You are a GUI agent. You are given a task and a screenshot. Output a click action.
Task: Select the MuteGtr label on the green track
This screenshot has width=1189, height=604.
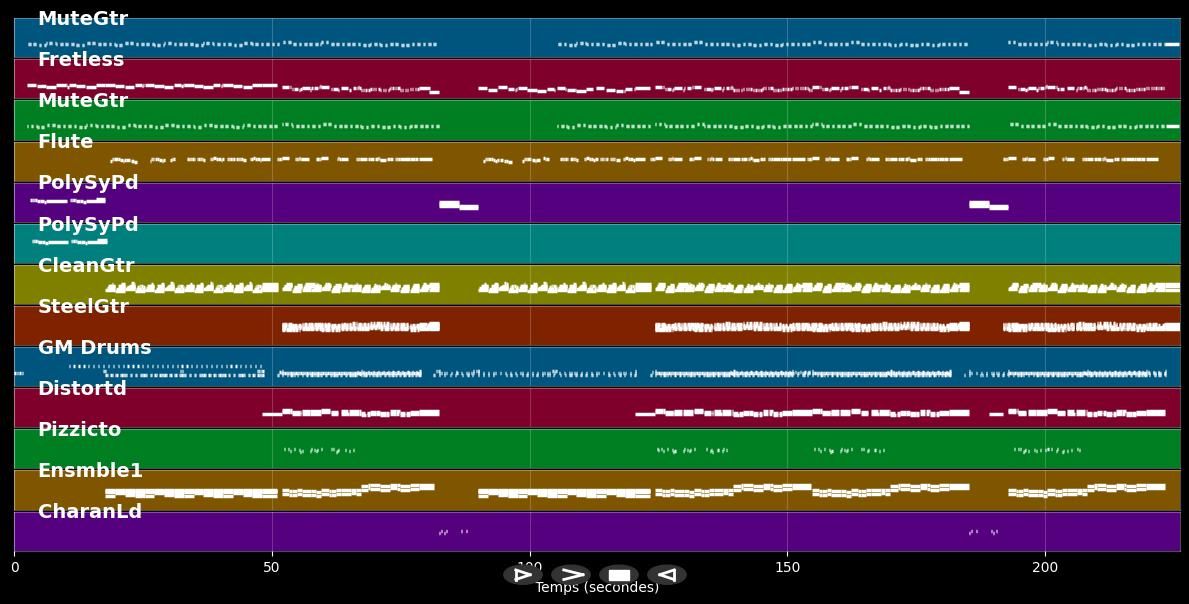(x=82, y=101)
